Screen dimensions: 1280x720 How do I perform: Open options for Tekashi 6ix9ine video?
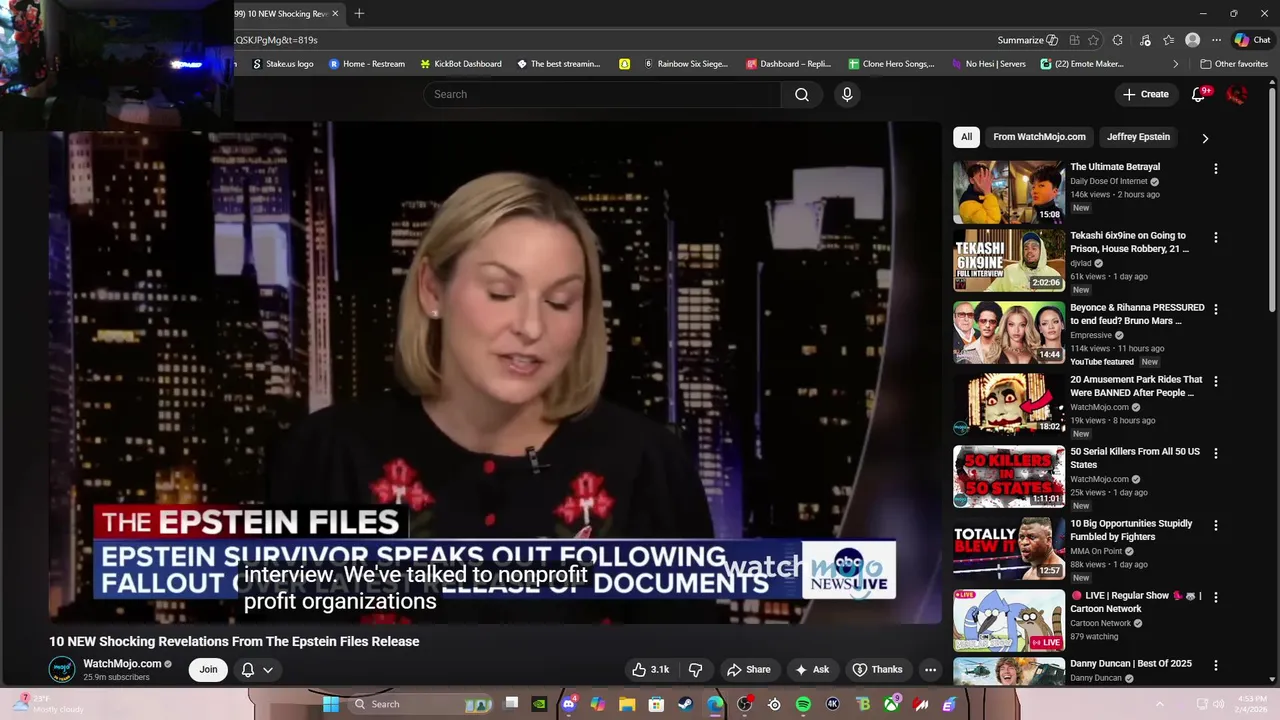[x=1216, y=238]
